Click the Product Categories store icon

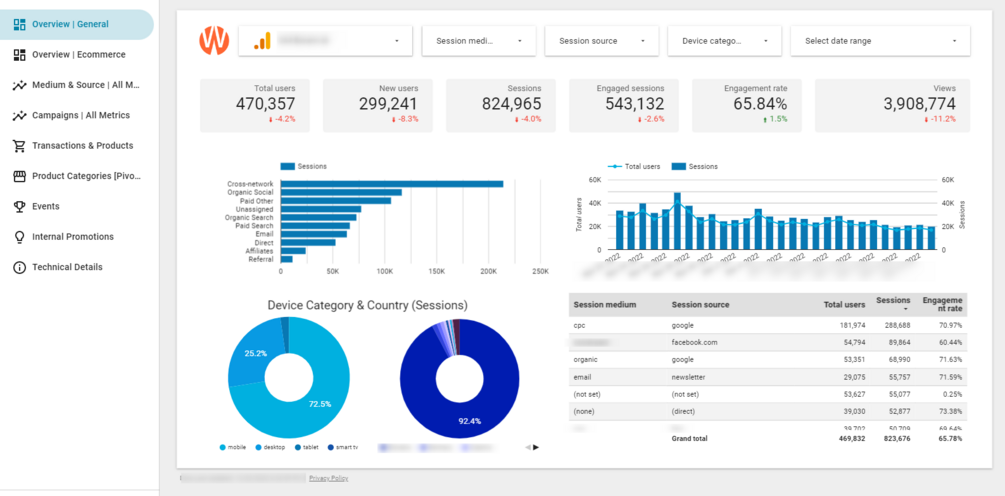(19, 176)
